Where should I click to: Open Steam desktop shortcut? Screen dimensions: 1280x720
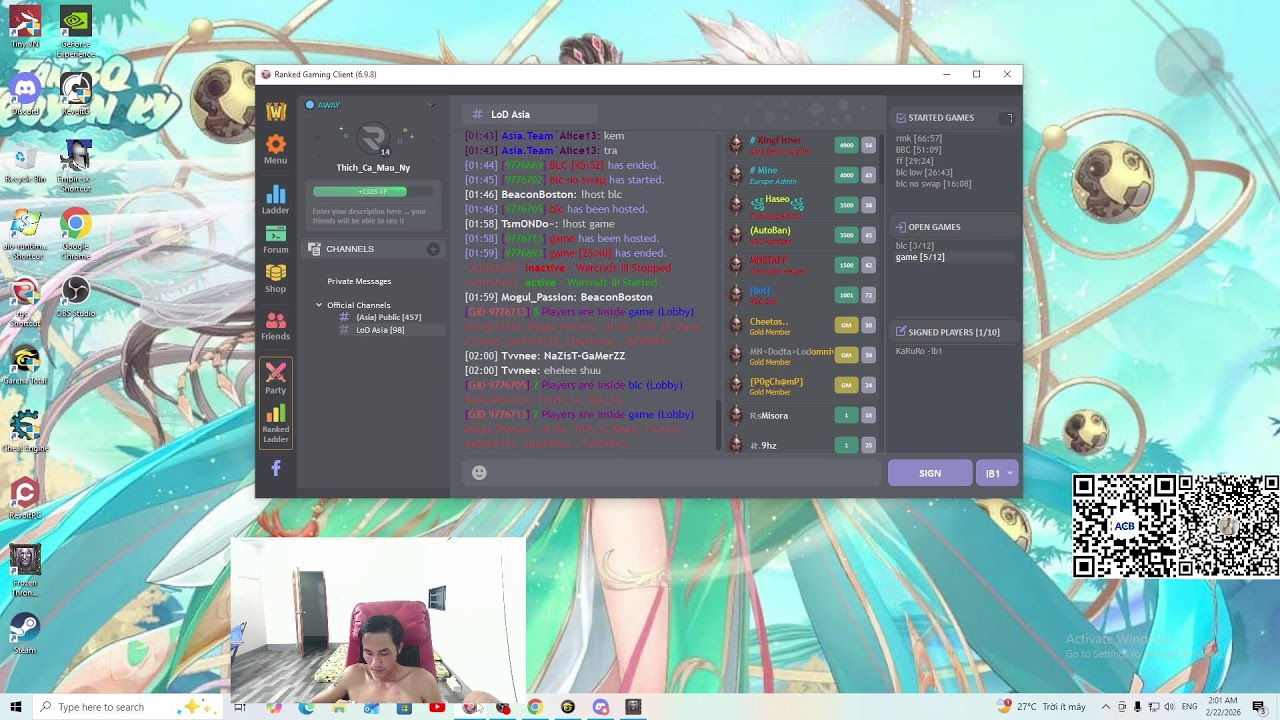click(25, 634)
